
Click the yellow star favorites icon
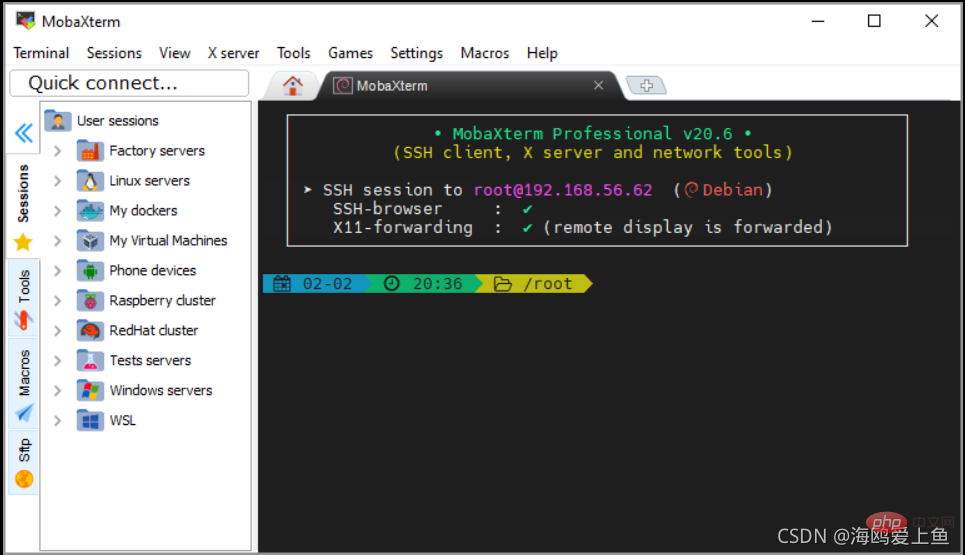click(x=23, y=242)
